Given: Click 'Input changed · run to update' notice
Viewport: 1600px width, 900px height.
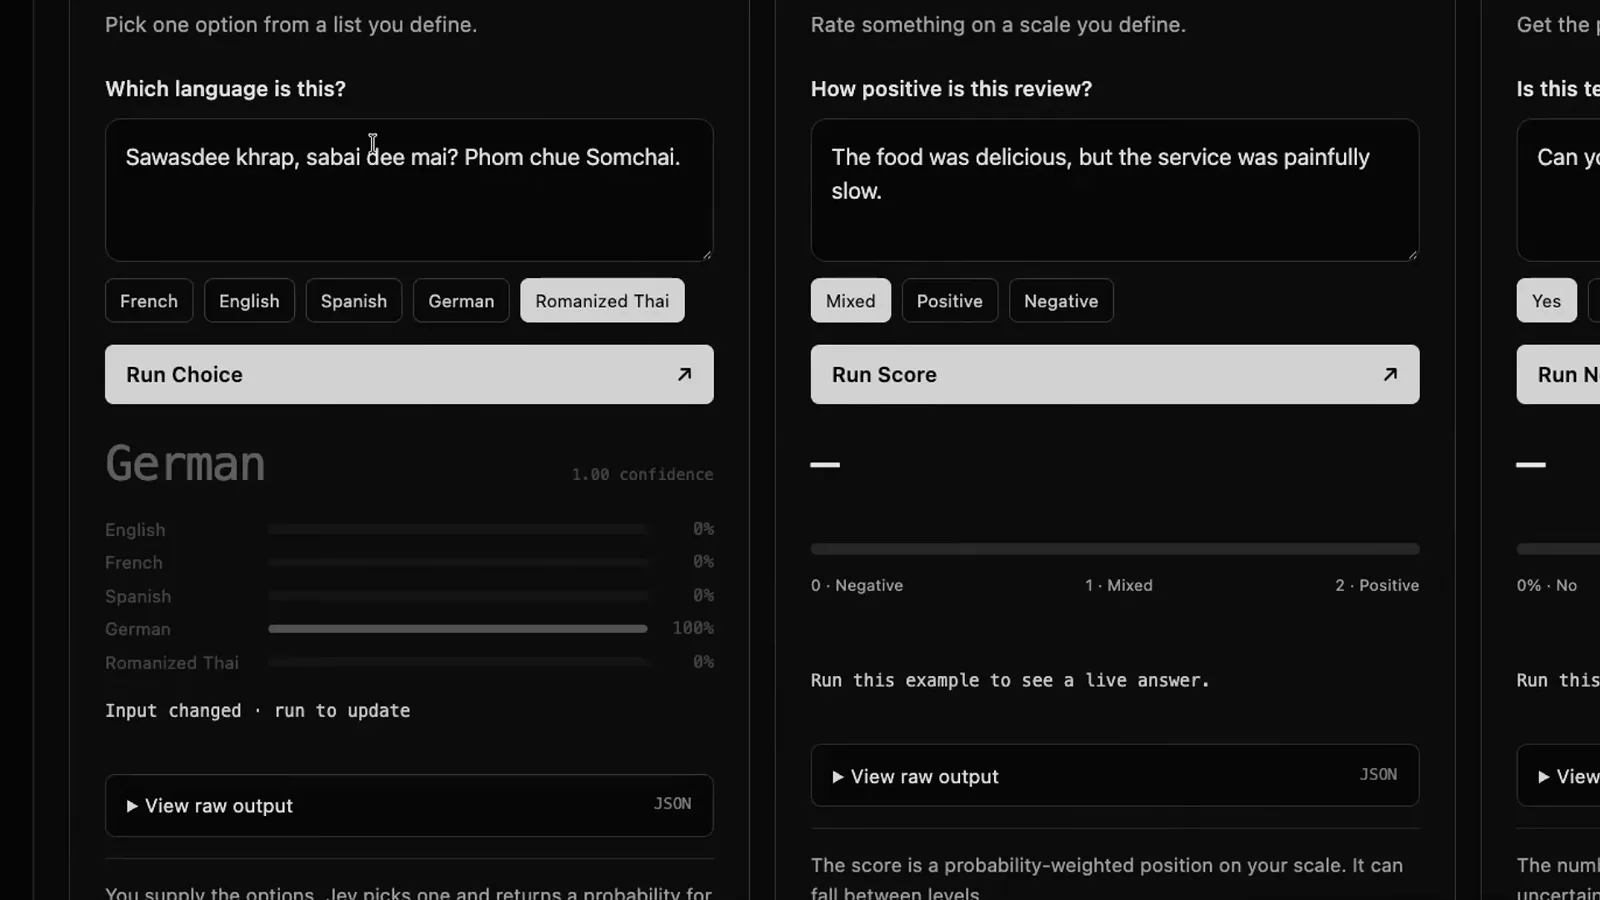Looking at the screenshot, I should (257, 710).
